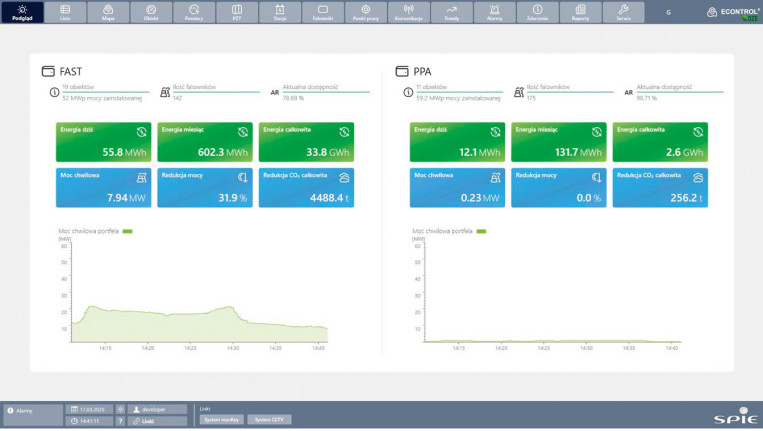
Task: Click the help question mark icon
Action: tap(121, 421)
